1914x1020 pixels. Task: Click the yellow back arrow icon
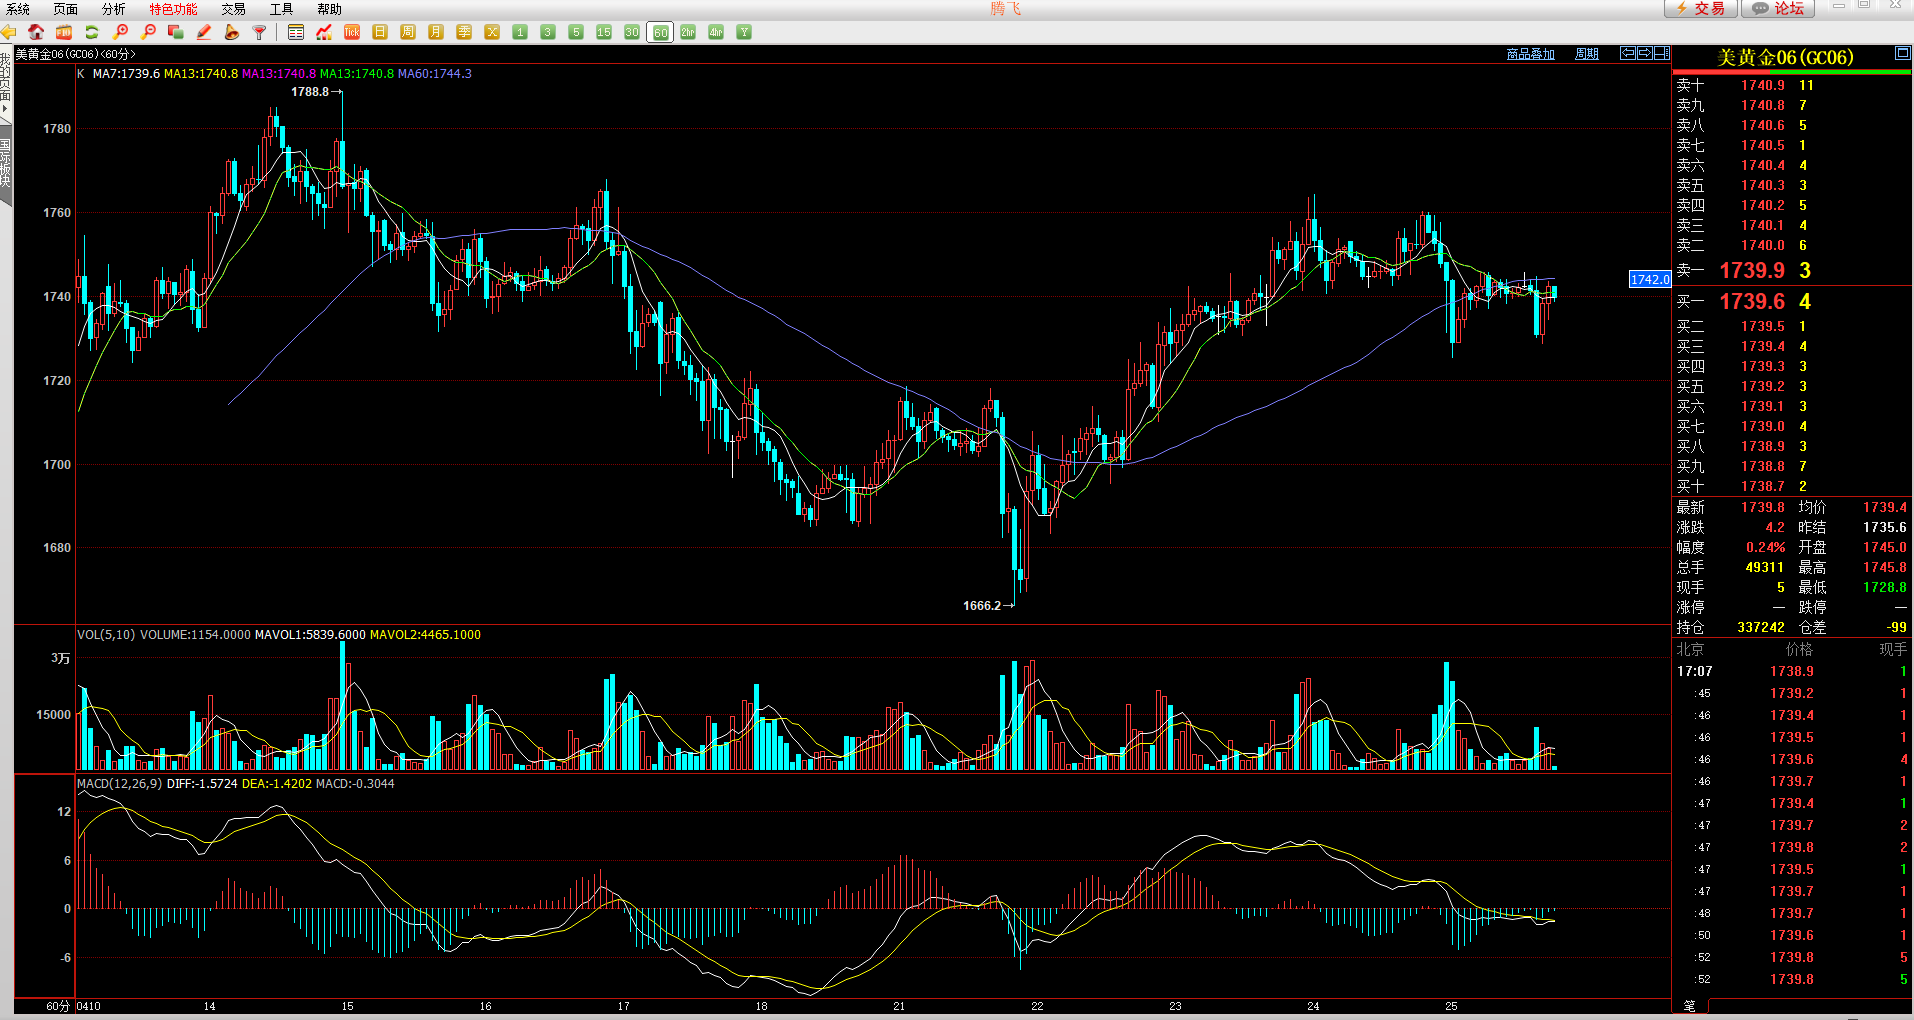9,32
